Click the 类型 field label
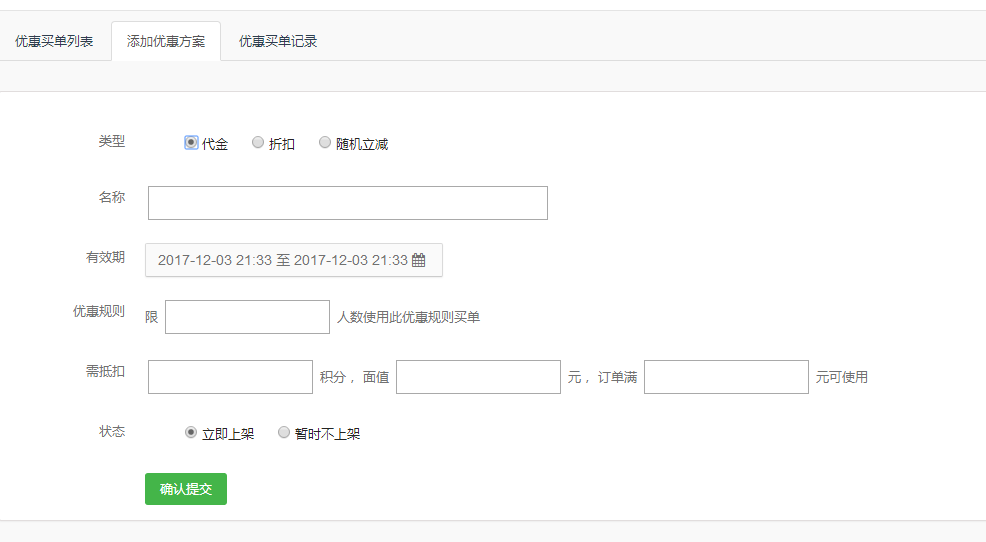Viewport: 986px width, 542px height. [x=112, y=141]
